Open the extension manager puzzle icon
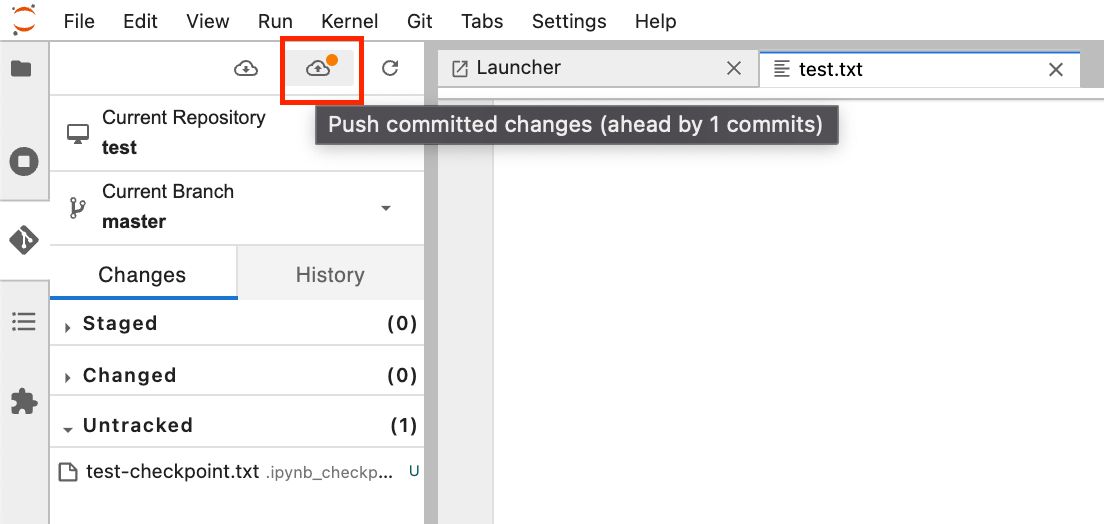Screen dimensions: 1104x524 (x=23, y=401)
